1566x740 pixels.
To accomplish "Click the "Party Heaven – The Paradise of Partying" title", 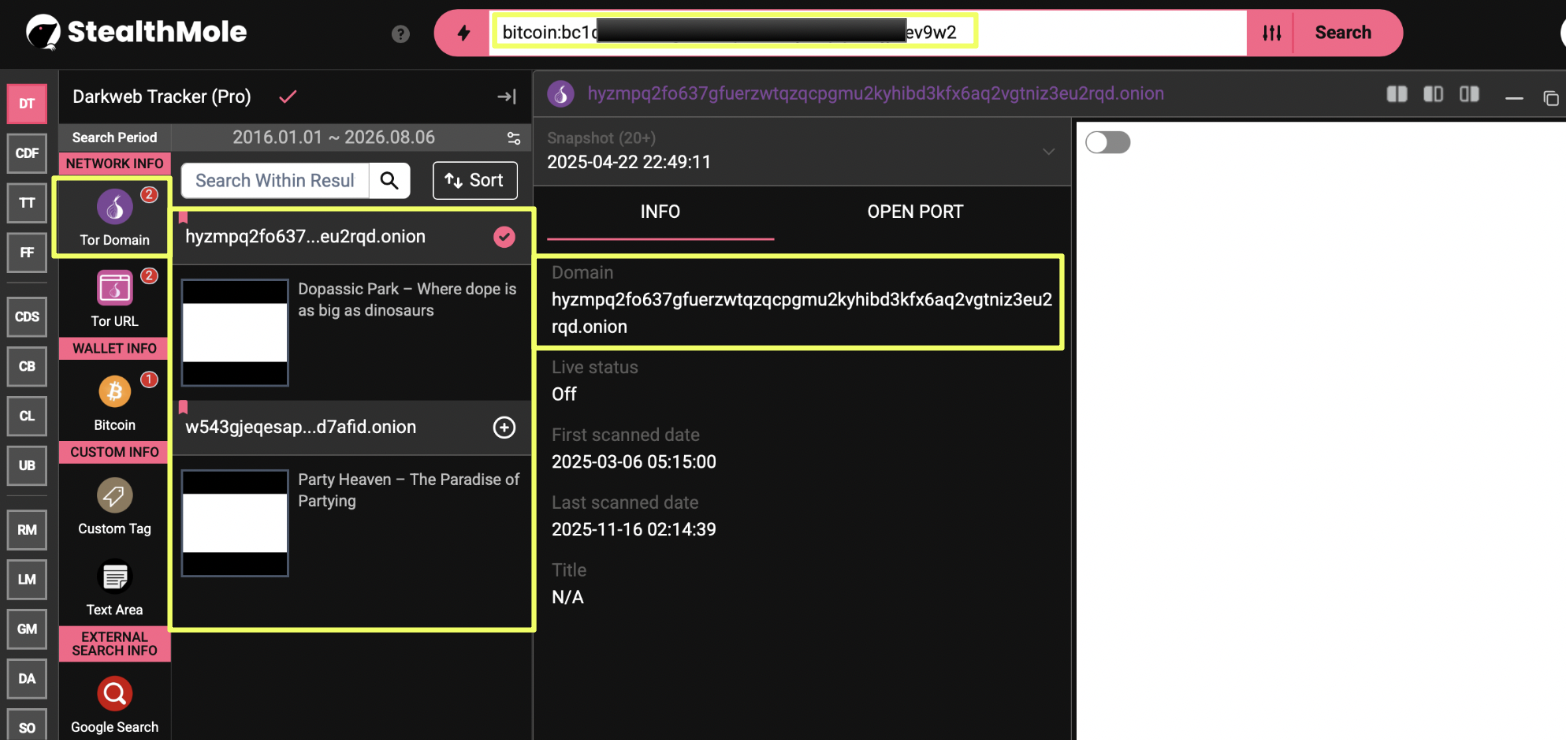I will [409, 490].
